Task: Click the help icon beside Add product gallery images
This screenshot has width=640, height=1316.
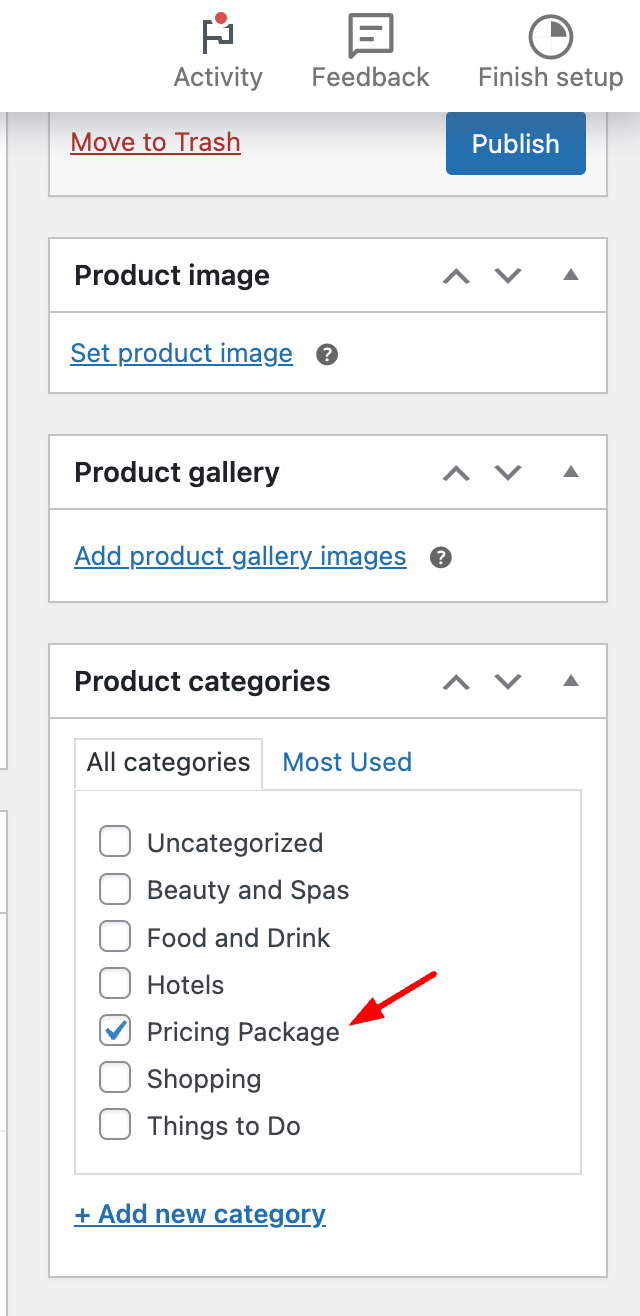Action: (440, 557)
